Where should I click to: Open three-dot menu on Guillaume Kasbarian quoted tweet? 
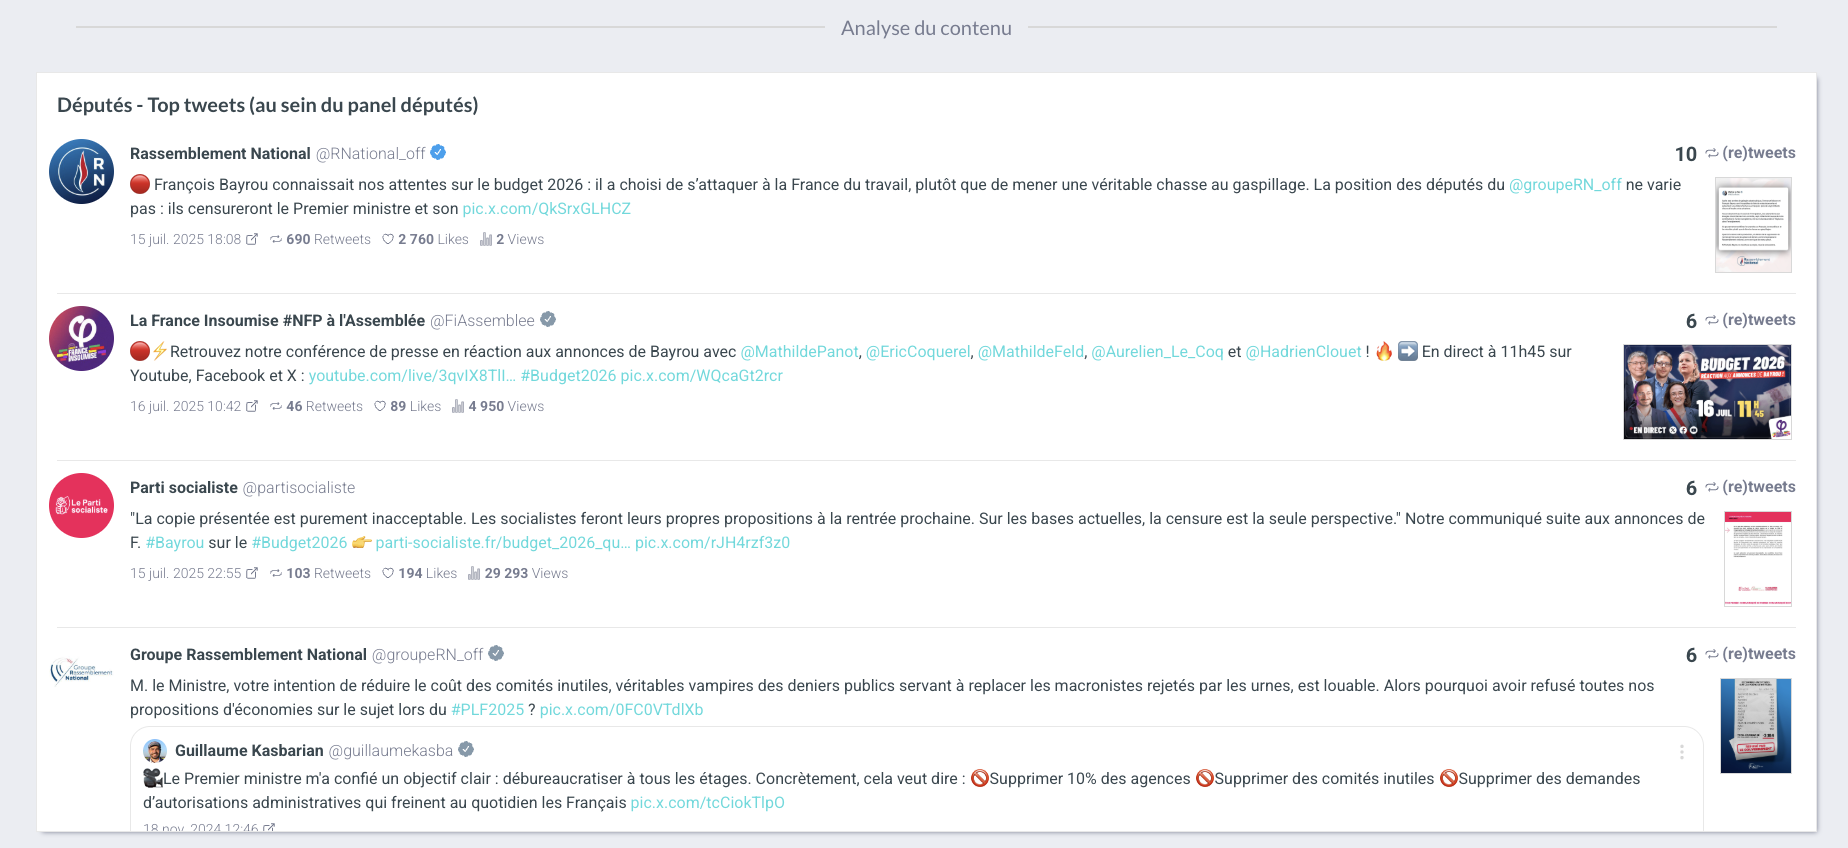pyautogui.click(x=1682, y=752)
